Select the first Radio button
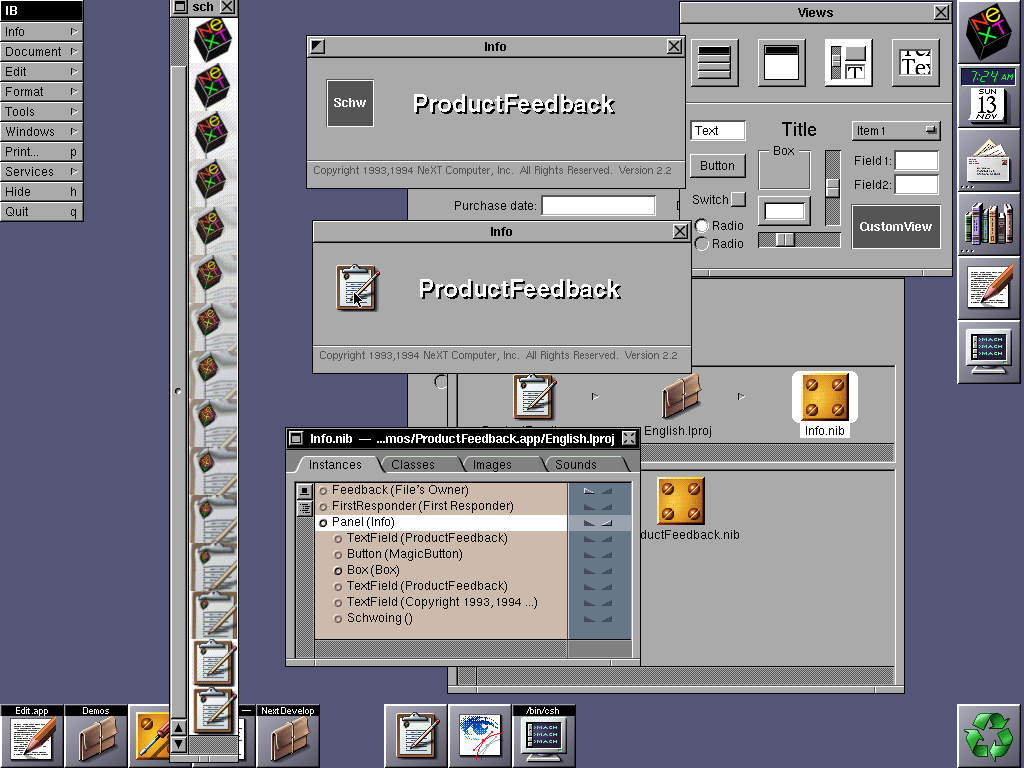The height and width of the screenshot is (768, 1024). (702, 226)
